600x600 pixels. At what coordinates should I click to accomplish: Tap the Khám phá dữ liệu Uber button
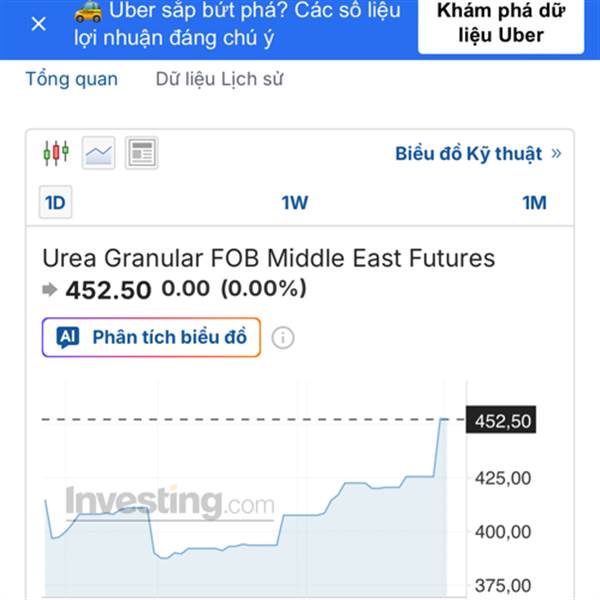point(500,24)
